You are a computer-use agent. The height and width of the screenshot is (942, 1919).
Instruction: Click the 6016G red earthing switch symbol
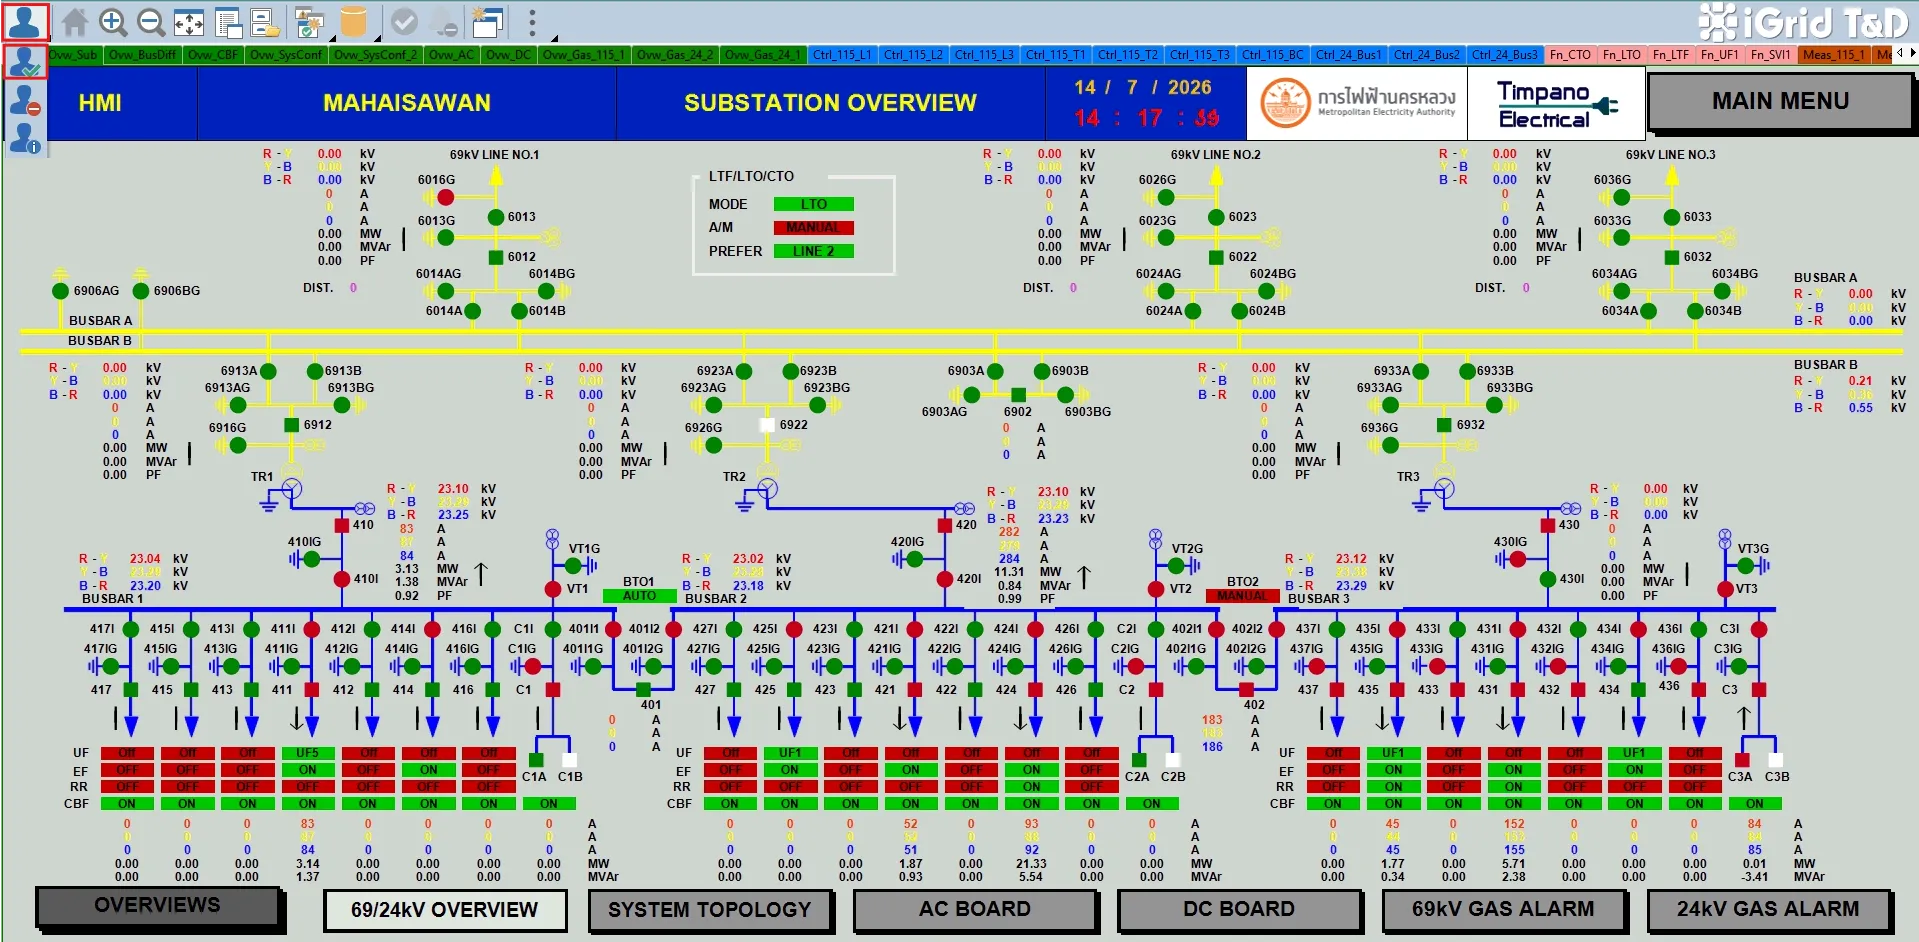pyautogui.click(x=446, y=198)
